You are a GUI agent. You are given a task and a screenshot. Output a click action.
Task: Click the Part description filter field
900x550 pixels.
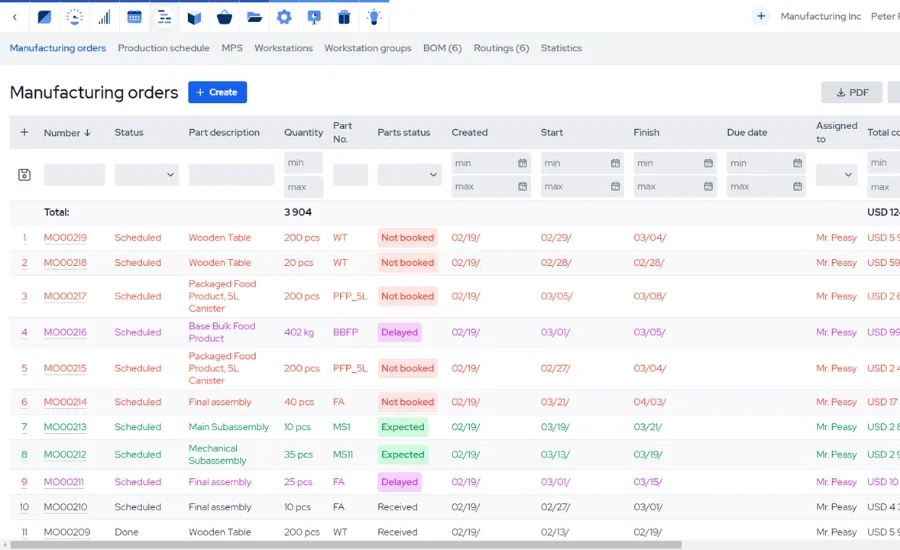231,175
